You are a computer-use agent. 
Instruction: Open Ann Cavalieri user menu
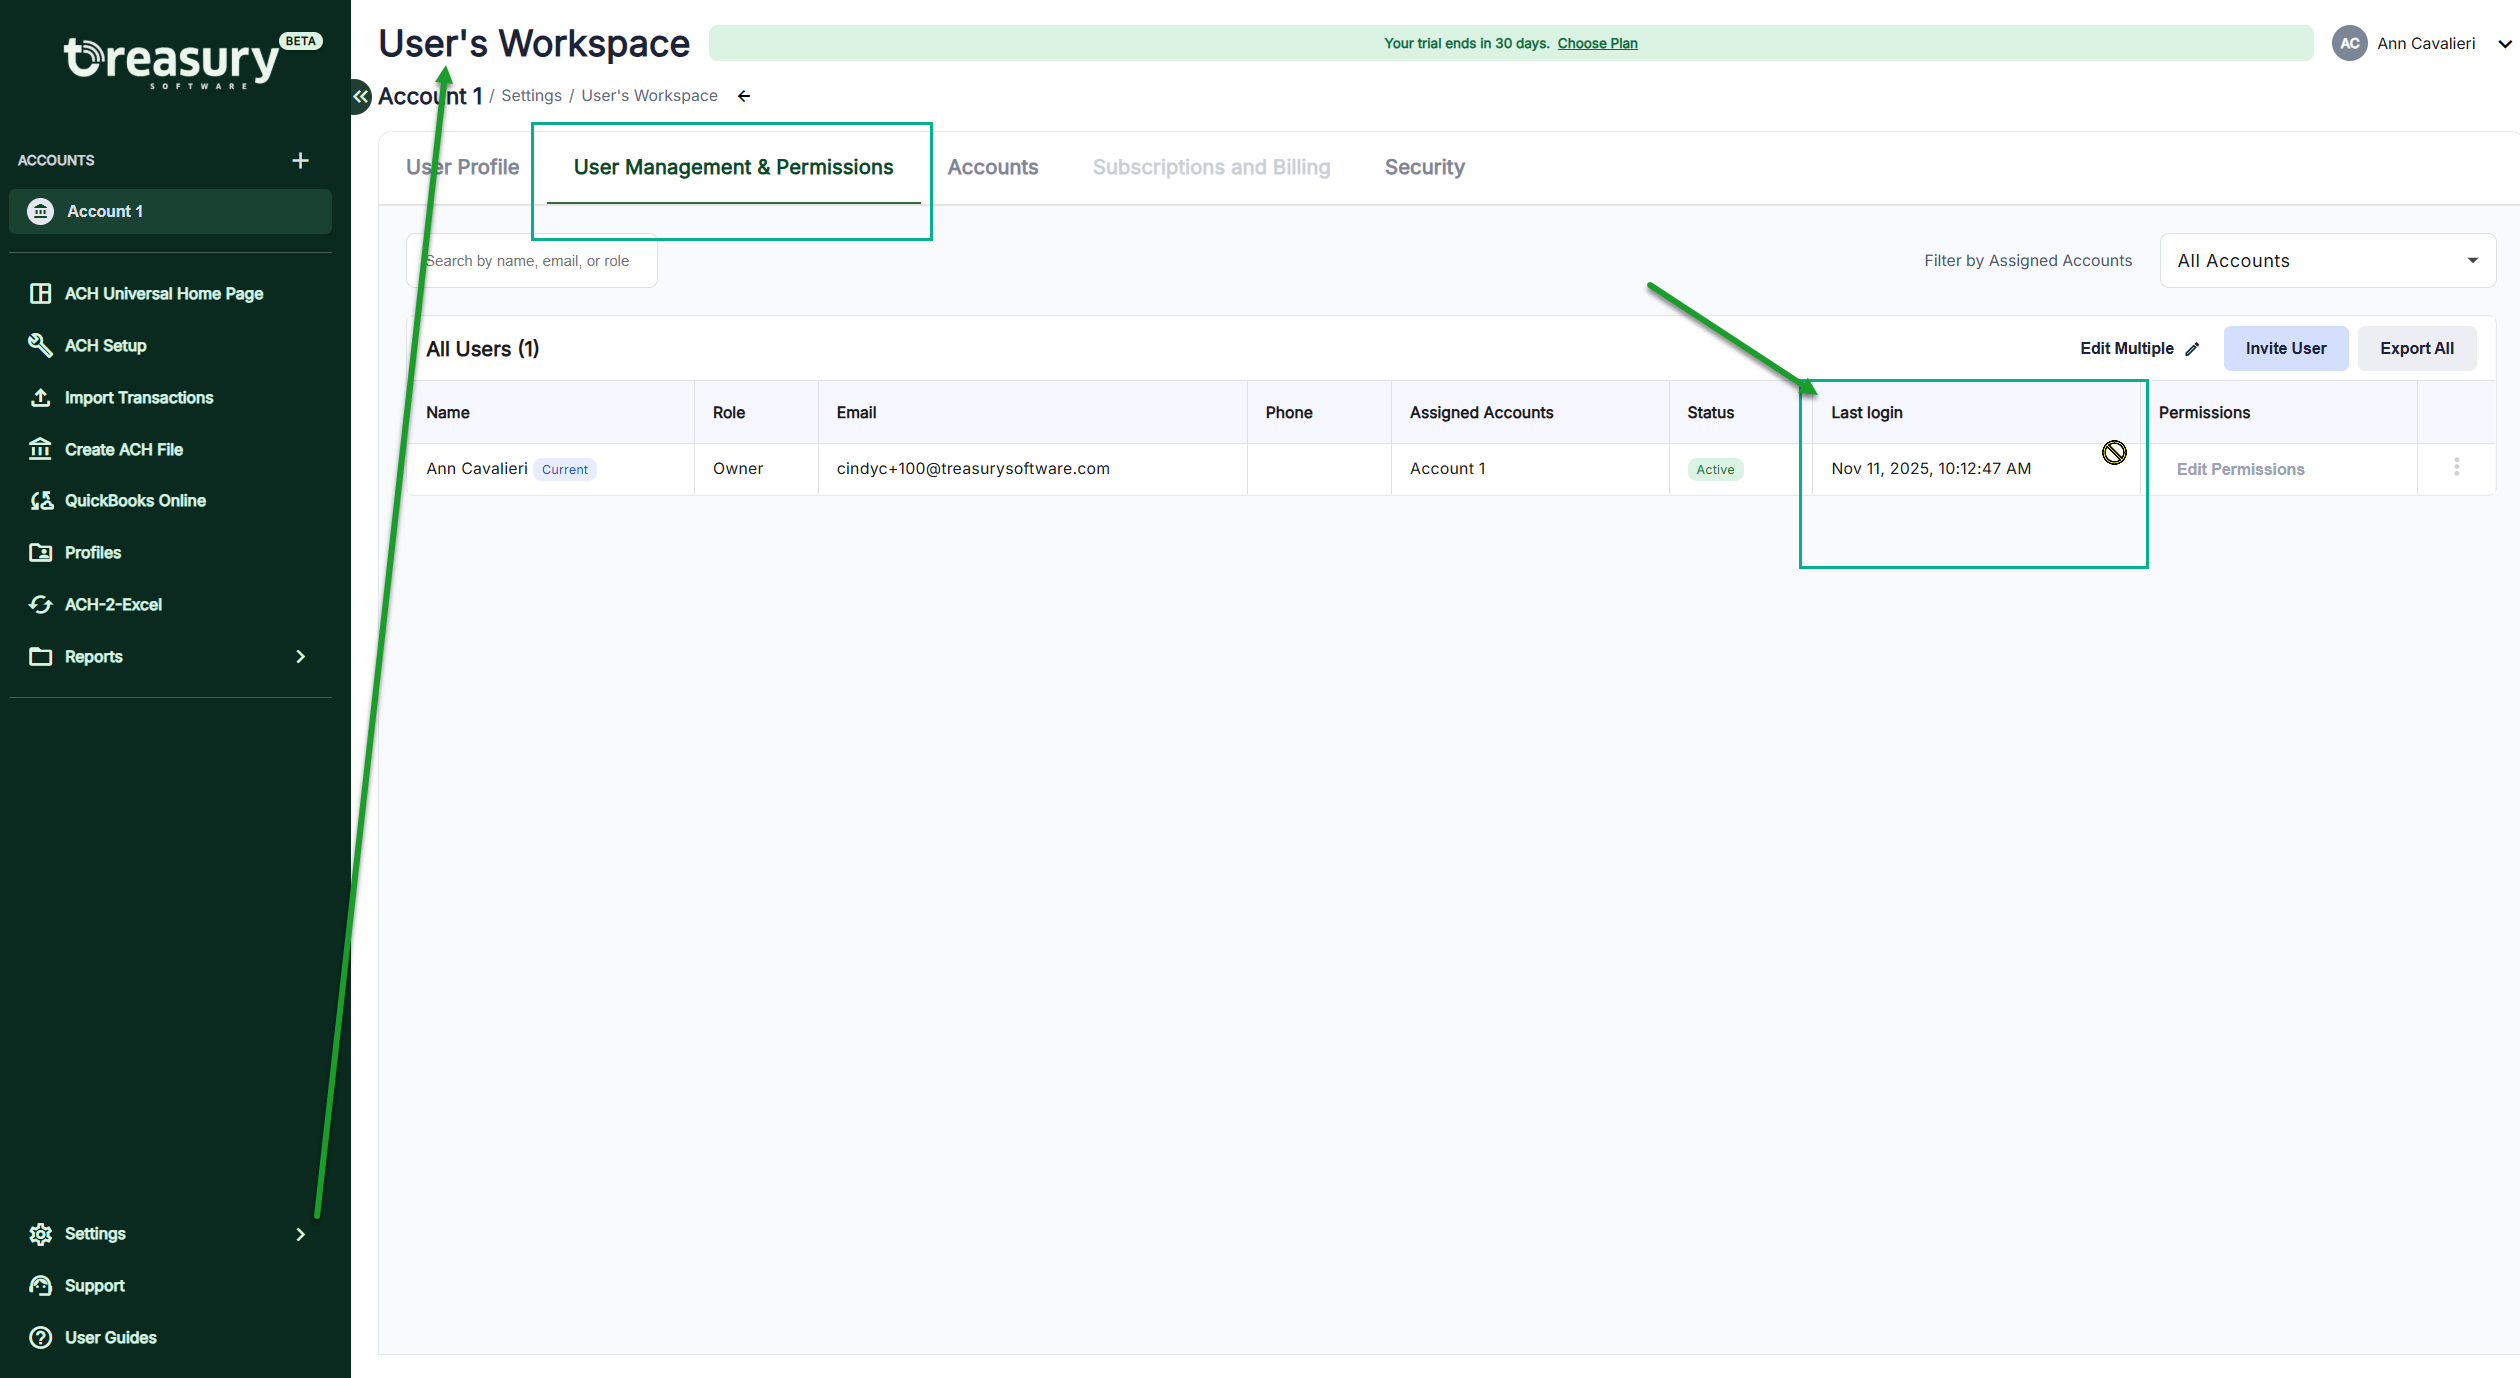click(x=2424, y=43)
